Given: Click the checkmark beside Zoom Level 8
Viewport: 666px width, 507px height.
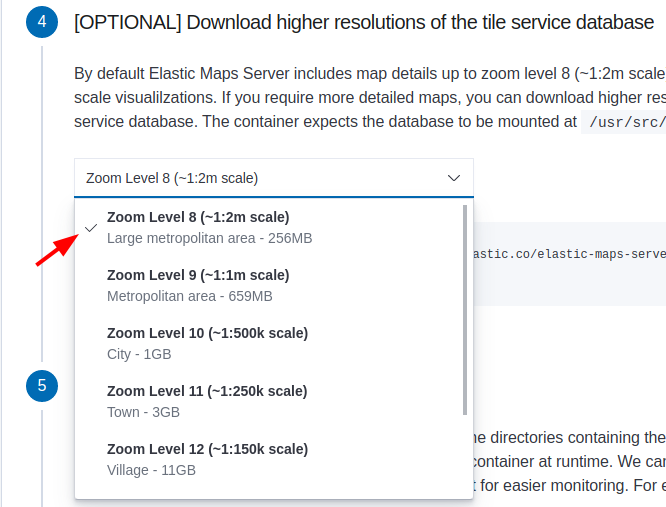Looking at the screenshot, I should tap(91, 228).
